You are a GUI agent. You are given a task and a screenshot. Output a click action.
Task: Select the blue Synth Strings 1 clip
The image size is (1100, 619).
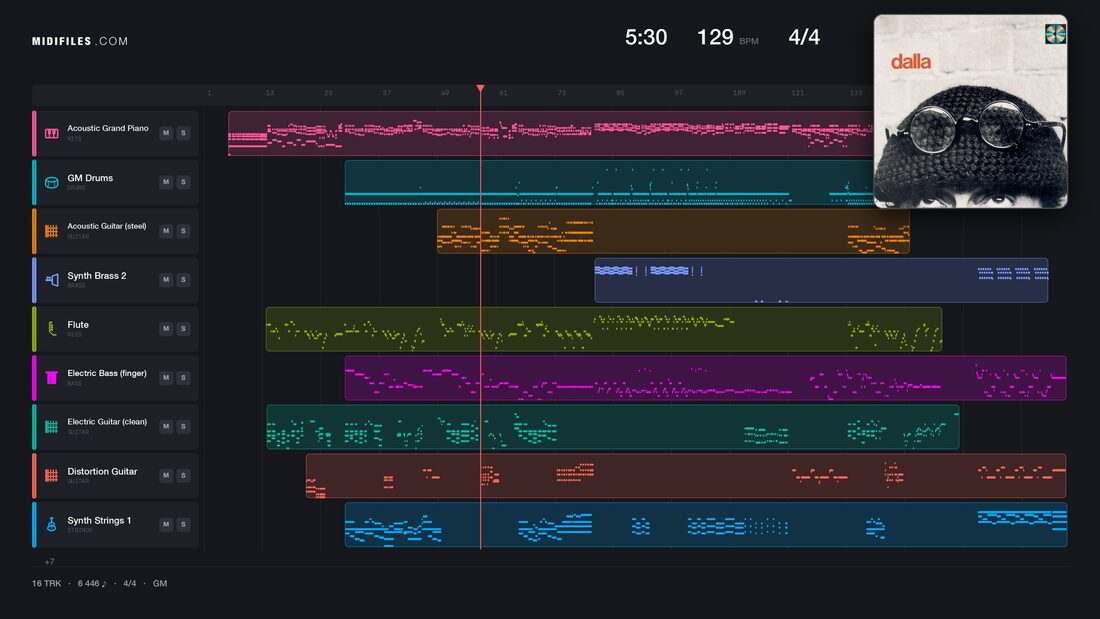point(705,524)
